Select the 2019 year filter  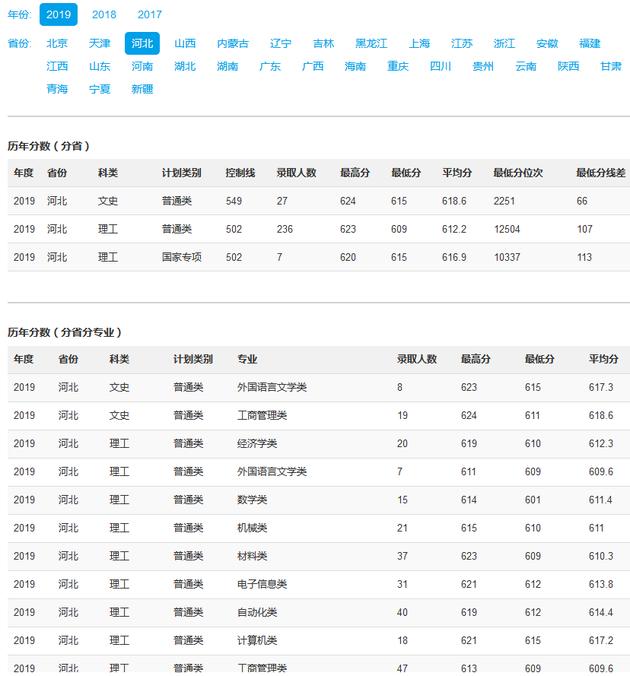pos(58,15)
